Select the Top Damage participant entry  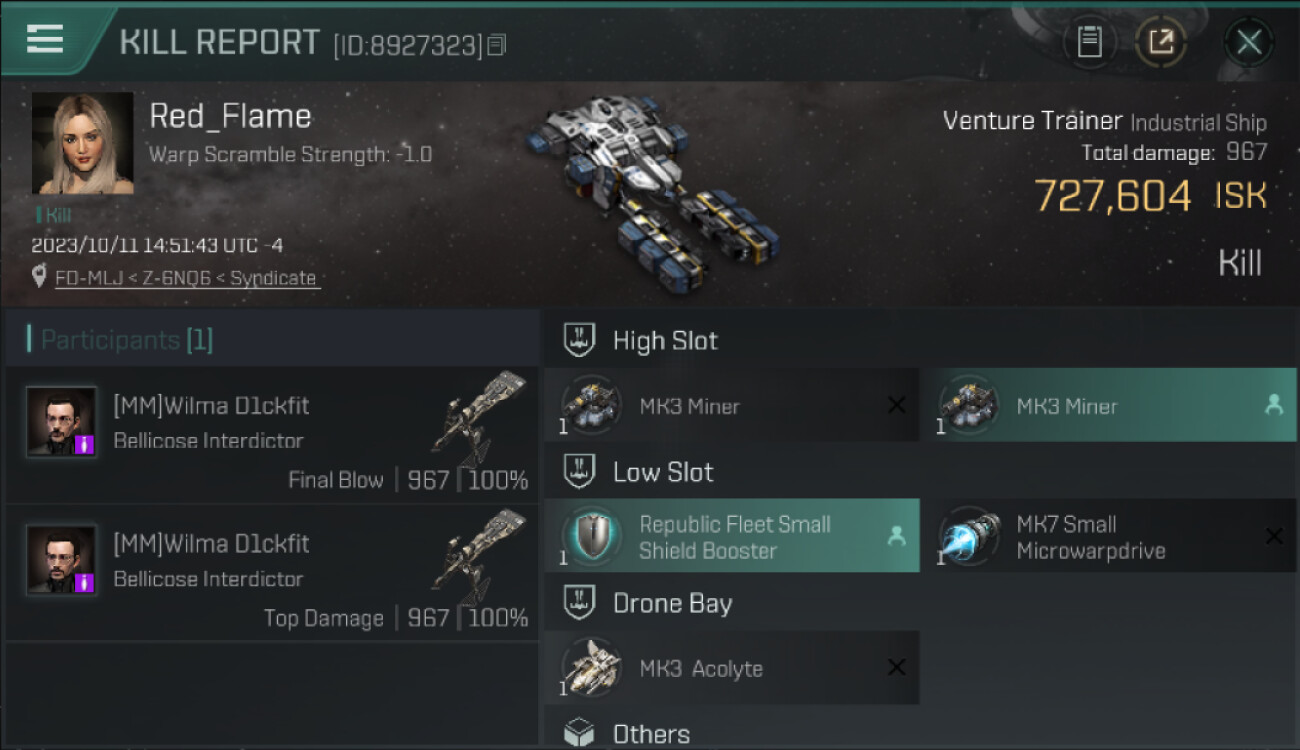click(x=272, y=574)
